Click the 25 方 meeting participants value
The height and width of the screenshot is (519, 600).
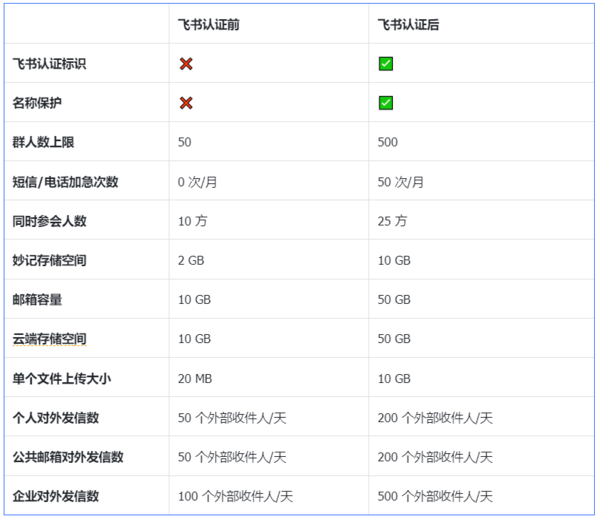tap(392, 221)
